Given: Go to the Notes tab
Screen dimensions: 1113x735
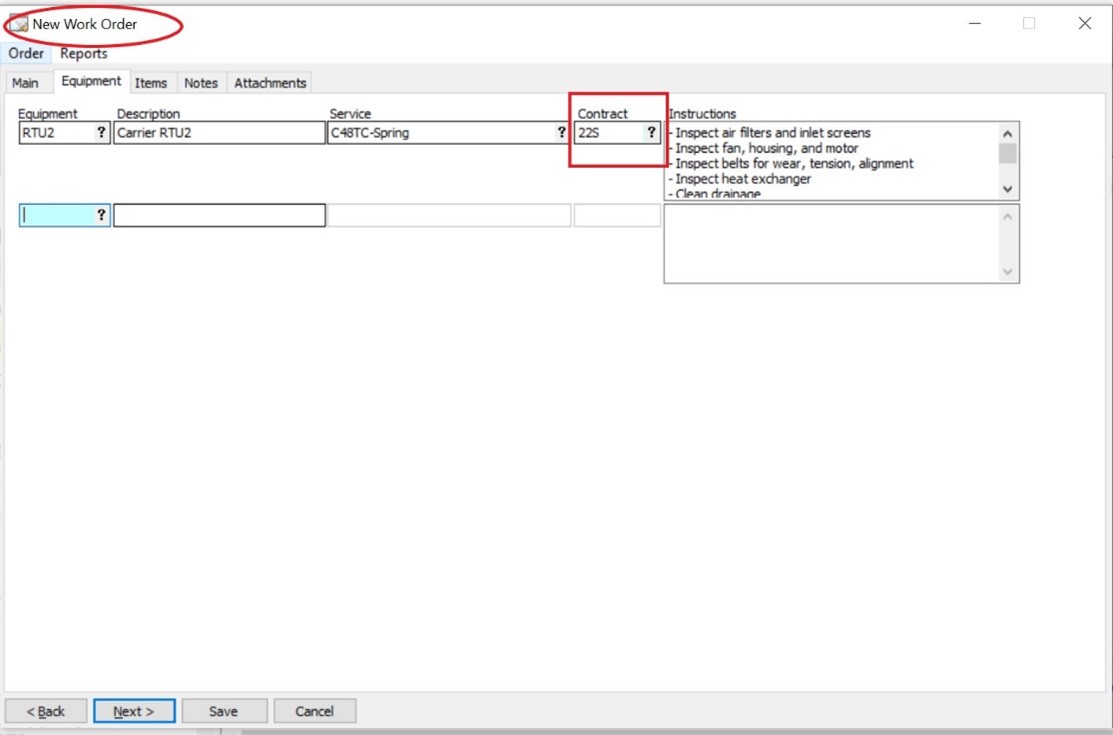Looking at the screenshot, I should (201, 83).
